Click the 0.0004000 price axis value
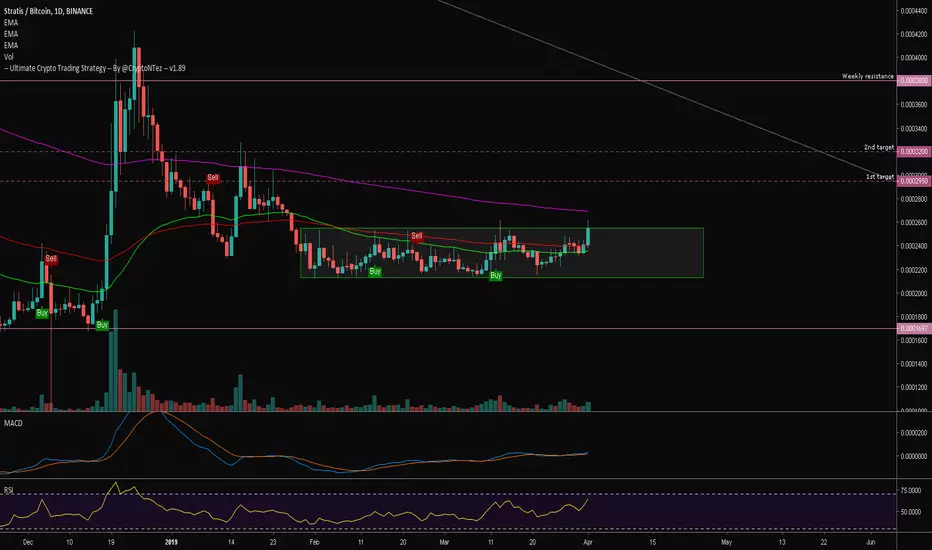 click(914, 58)
